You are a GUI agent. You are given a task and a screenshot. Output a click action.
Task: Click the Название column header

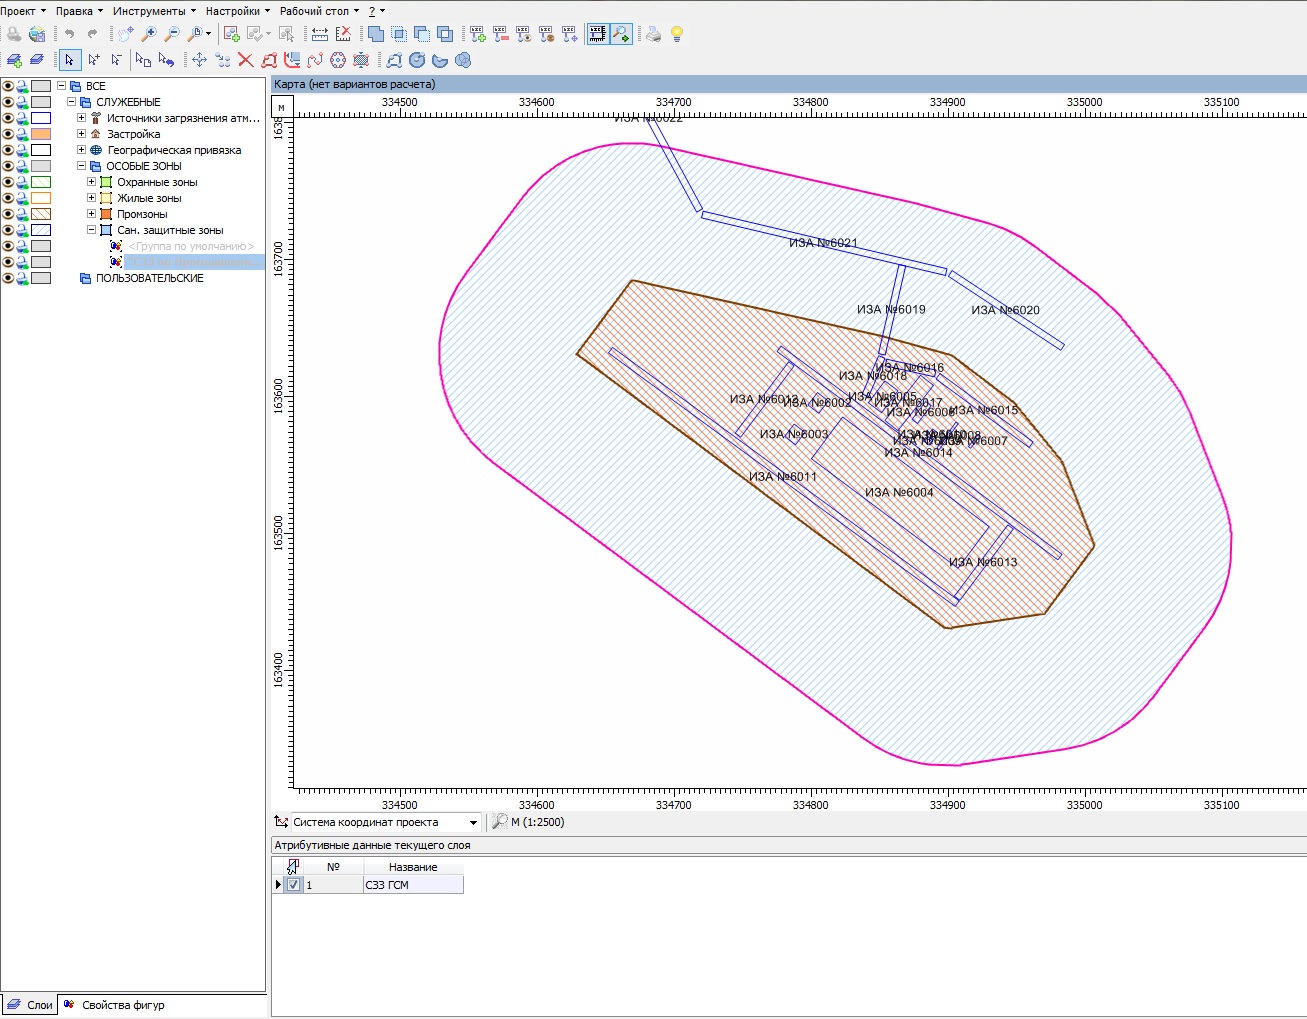click(412, 867)
